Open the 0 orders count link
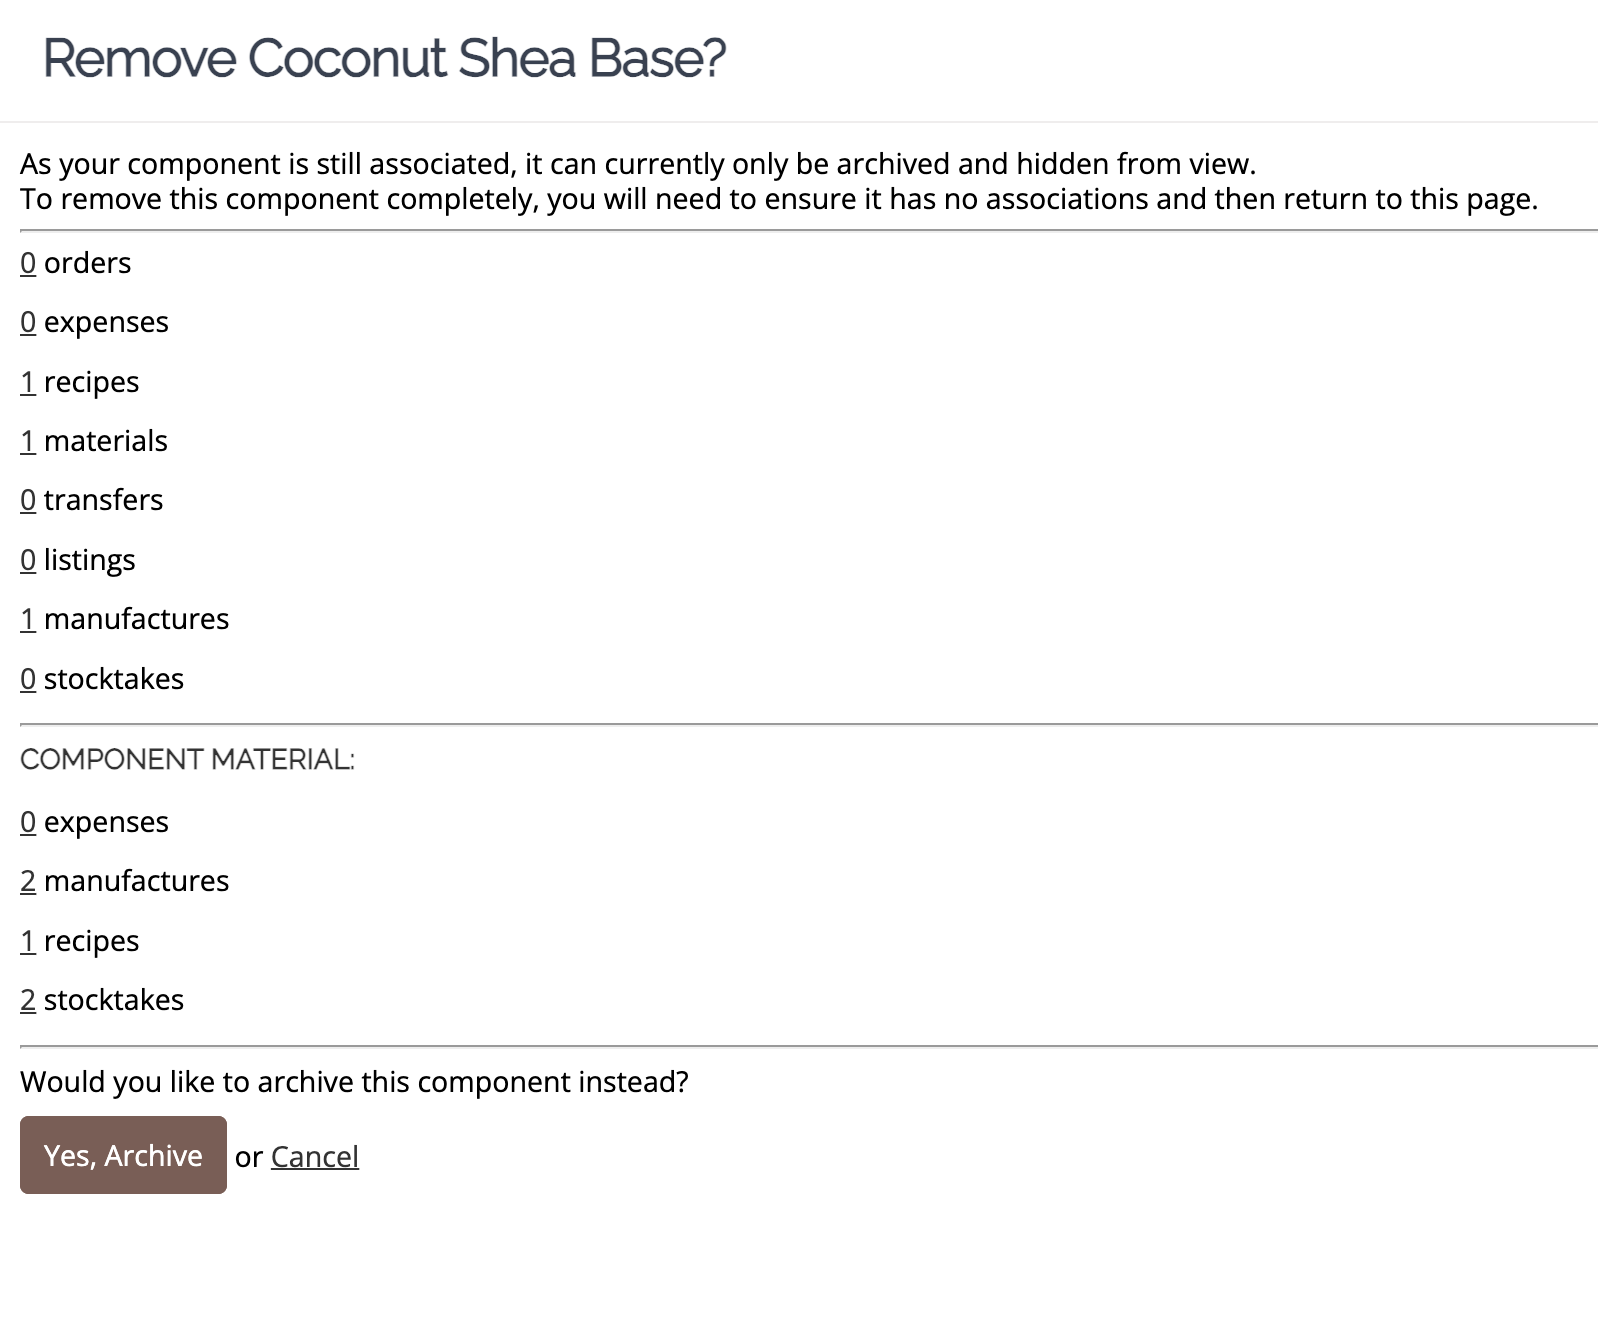Image resolution: width=1598 pixels, height=1318 pixels. (x=28, y=263)
